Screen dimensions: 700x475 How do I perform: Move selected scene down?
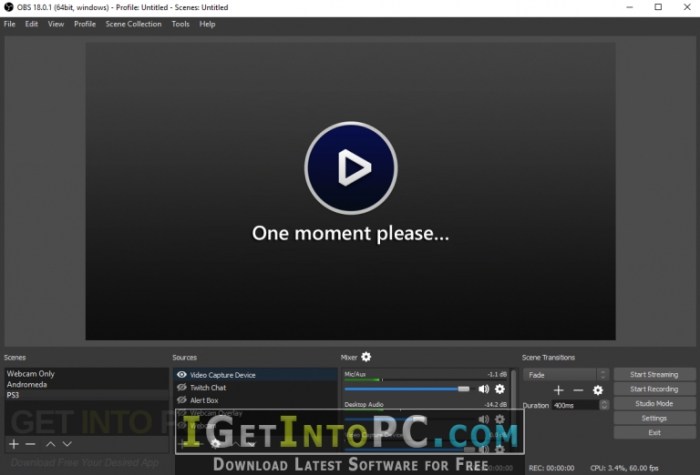(x=67, y=444)
